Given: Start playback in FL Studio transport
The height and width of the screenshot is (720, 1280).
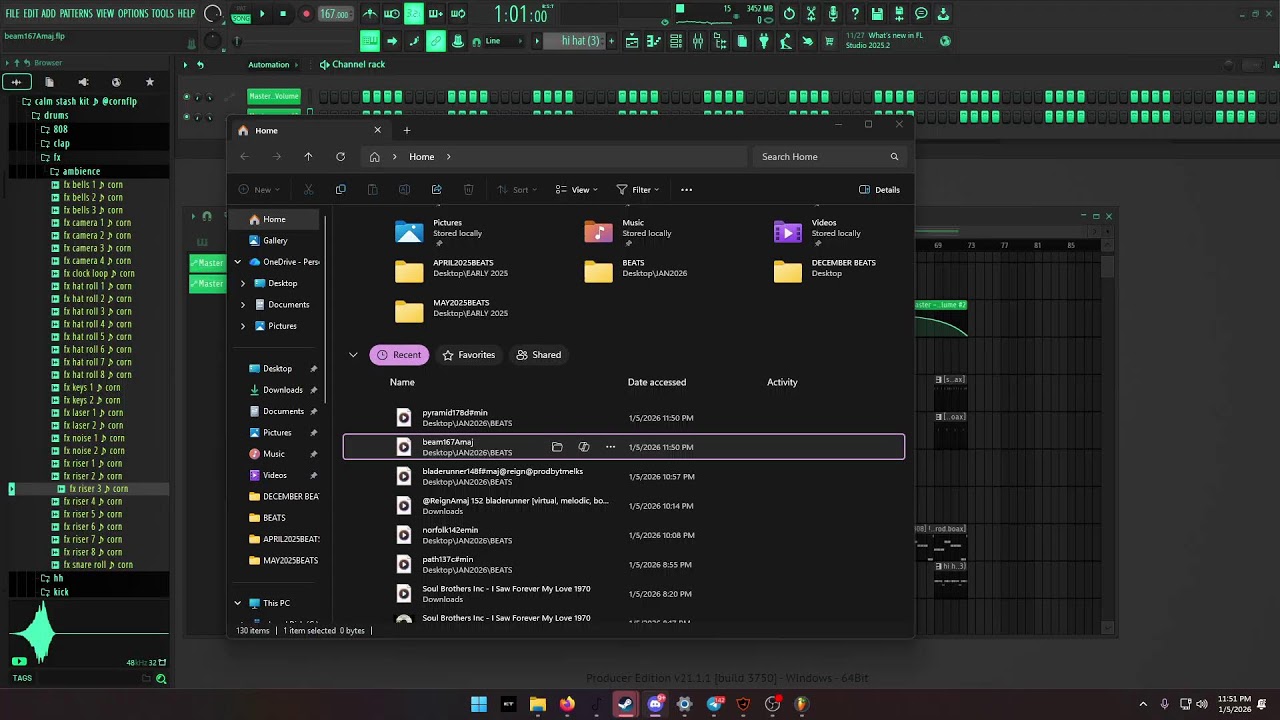Looking at the screenshot, I should point(262,14).
